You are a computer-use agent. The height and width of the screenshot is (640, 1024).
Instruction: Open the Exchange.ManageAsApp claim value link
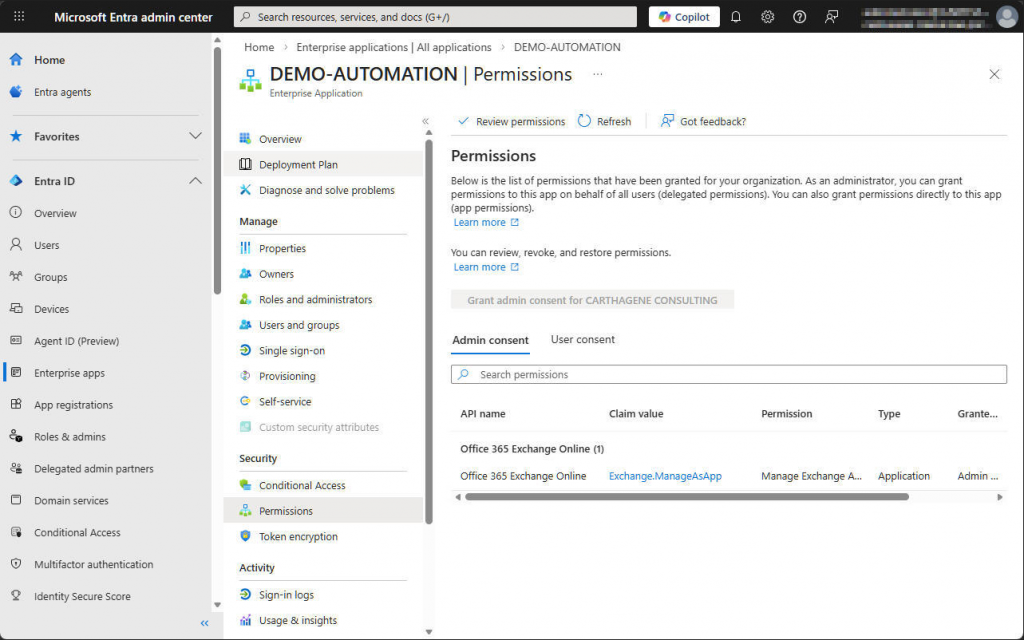pos(664,475)
